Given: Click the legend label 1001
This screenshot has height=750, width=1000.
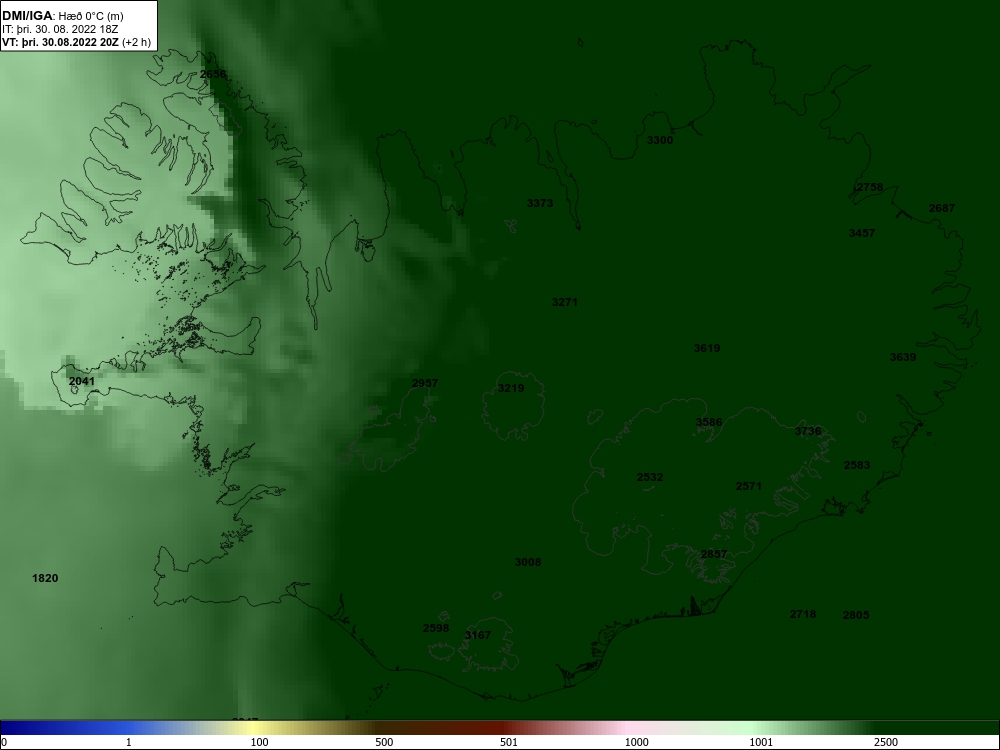Looking at the screenshot, I should pos(761,742).
